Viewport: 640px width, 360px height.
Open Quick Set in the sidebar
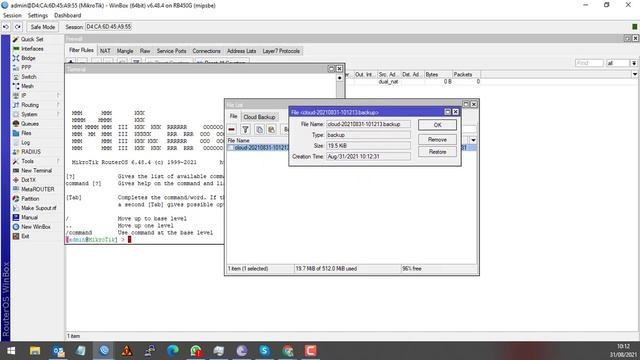pos(32,39)
